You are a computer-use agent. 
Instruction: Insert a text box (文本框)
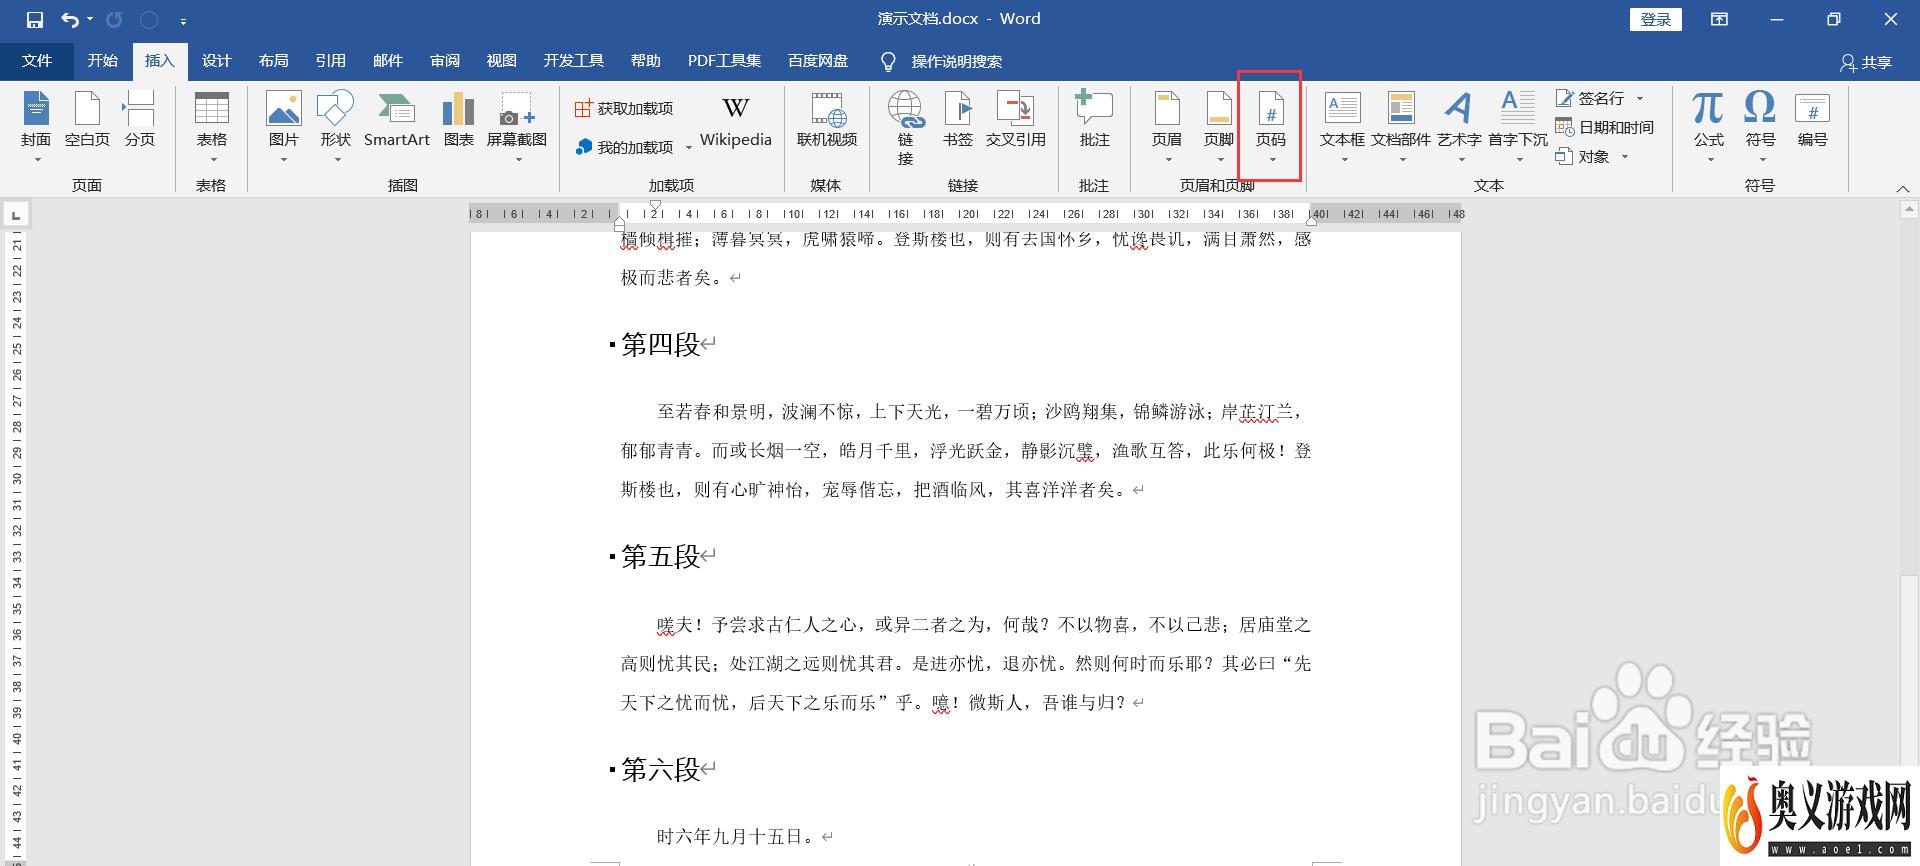click(x=1342, y=127)
